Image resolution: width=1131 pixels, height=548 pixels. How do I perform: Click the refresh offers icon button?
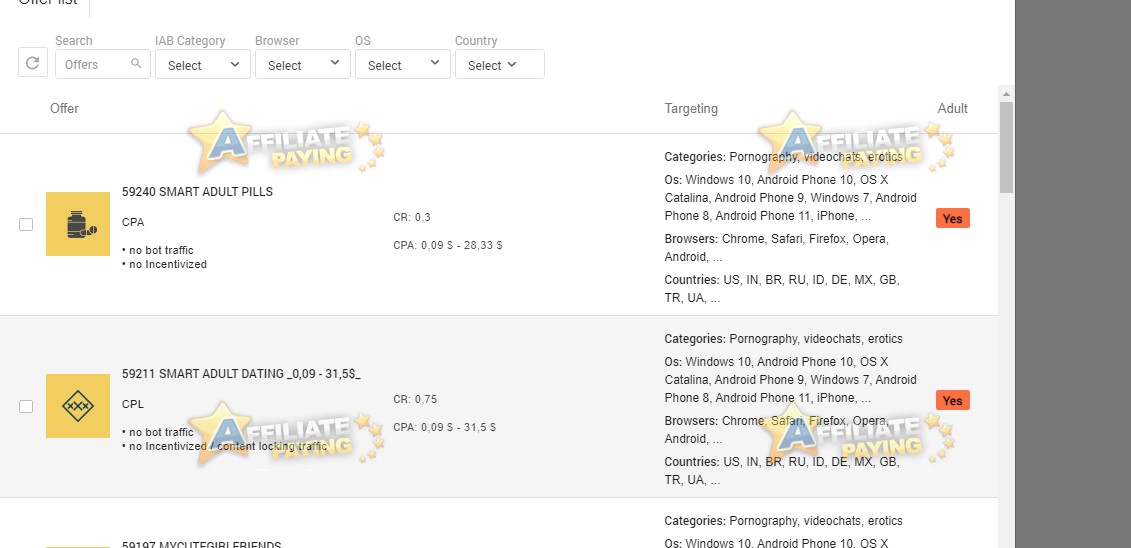[x=32, y=63]
